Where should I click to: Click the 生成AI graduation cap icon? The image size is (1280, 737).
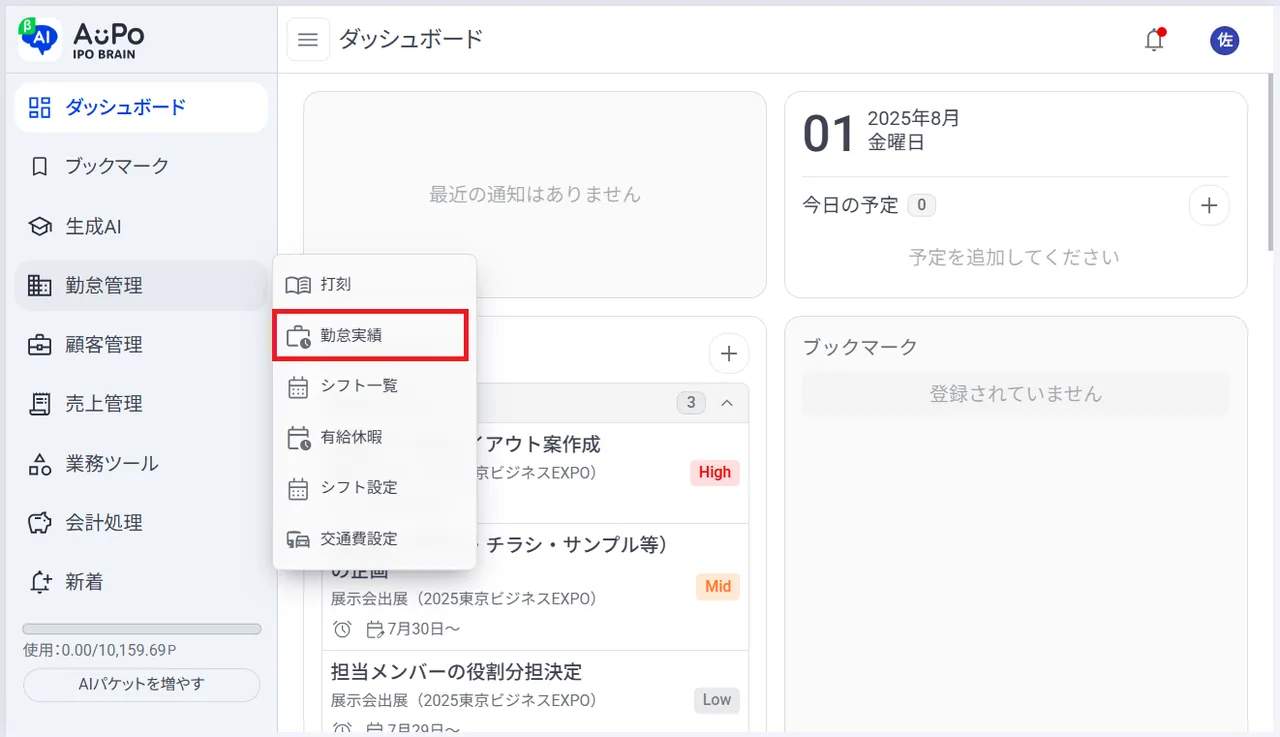click(x=39, y=226)
